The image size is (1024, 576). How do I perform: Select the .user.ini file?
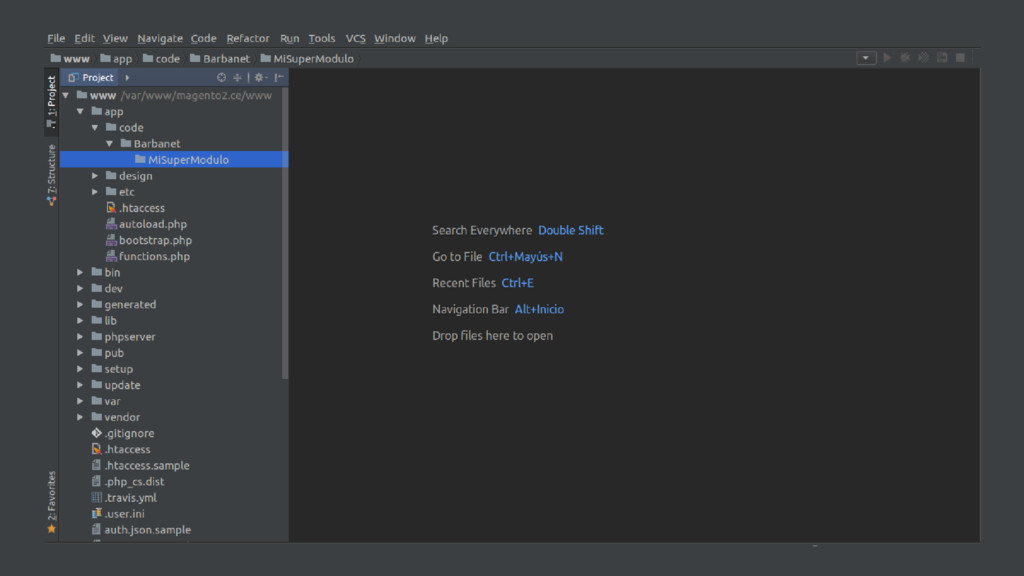[x=118, y=514]
